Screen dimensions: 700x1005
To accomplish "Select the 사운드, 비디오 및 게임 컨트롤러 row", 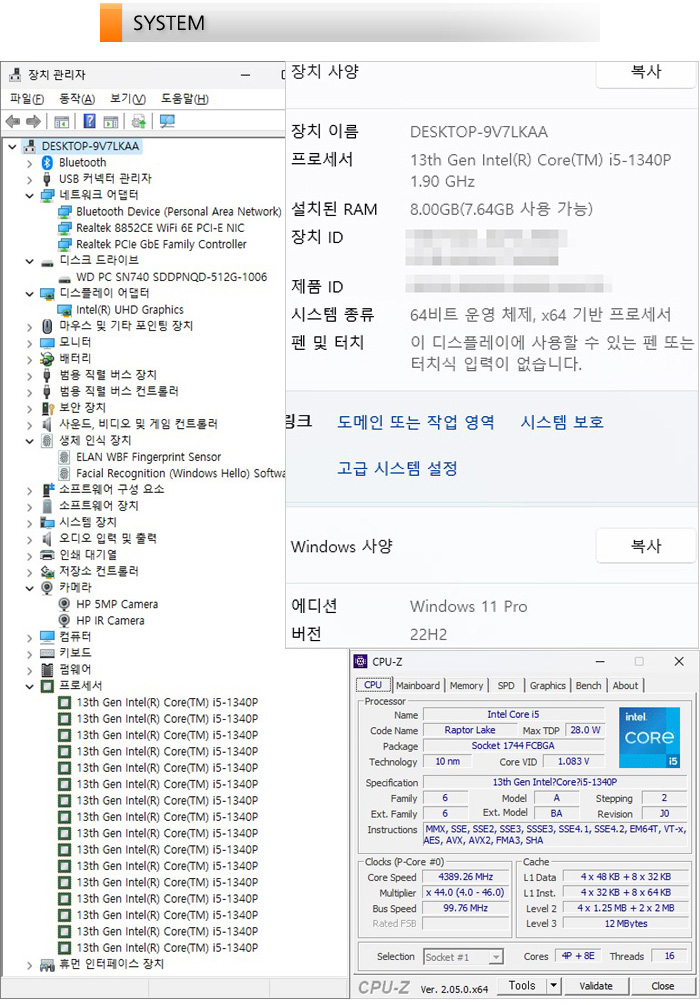I will 129,424.
